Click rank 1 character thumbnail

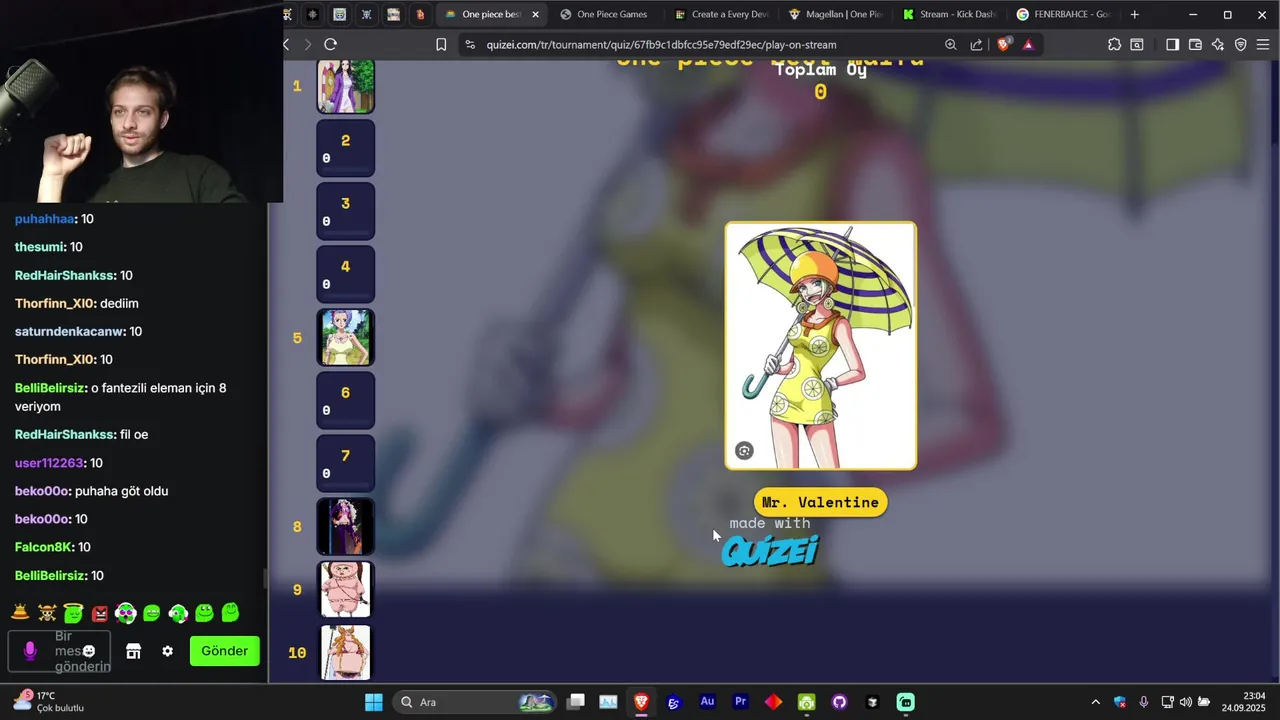click(346, 86)
